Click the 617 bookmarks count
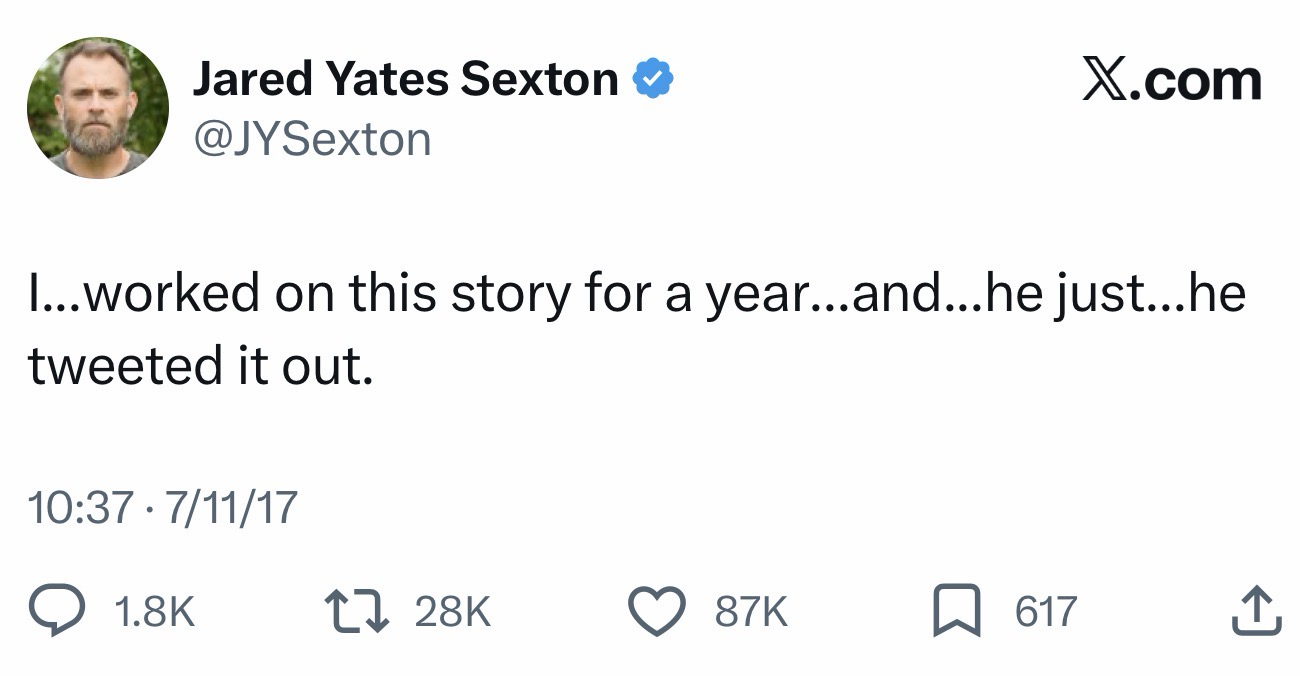The image size is (1300, 676). 1046,611
